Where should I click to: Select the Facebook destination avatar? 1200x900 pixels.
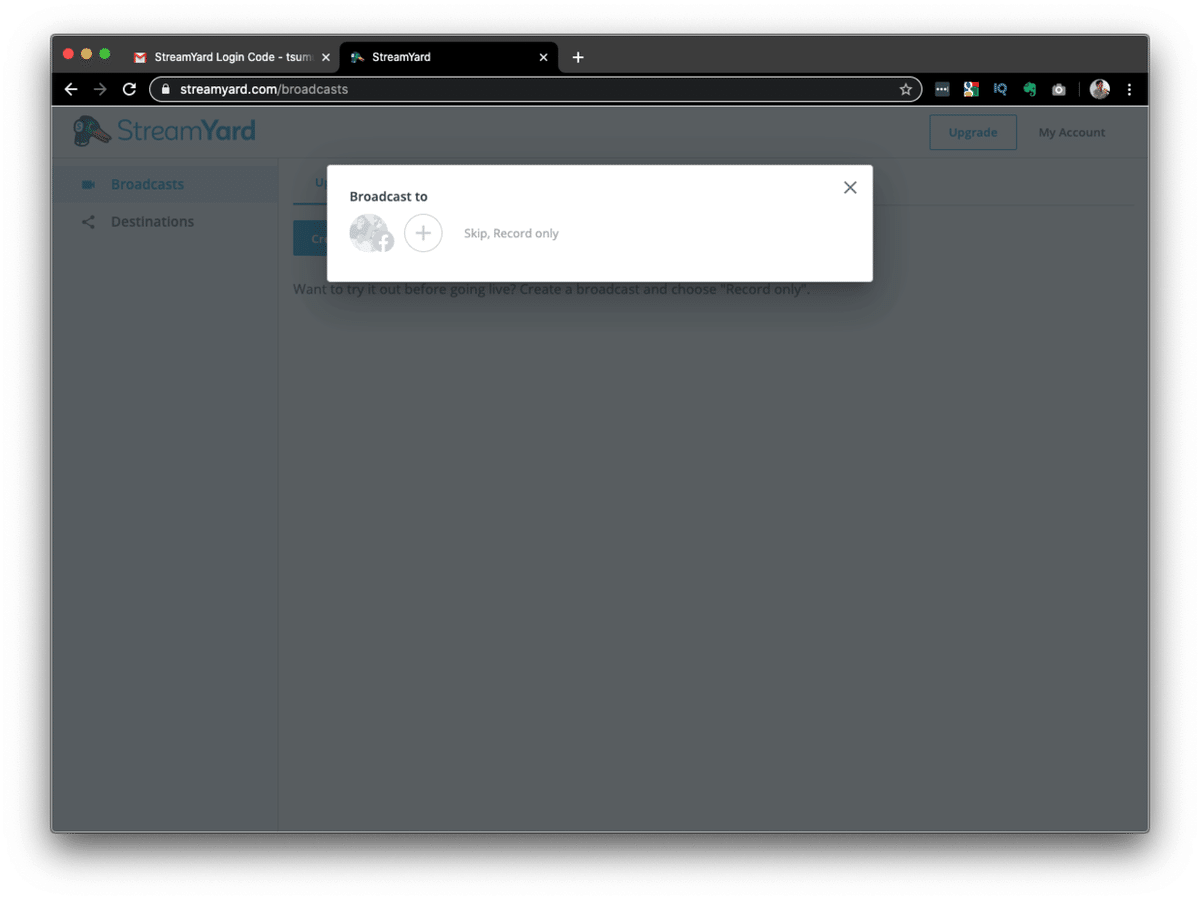click(371, 233)
